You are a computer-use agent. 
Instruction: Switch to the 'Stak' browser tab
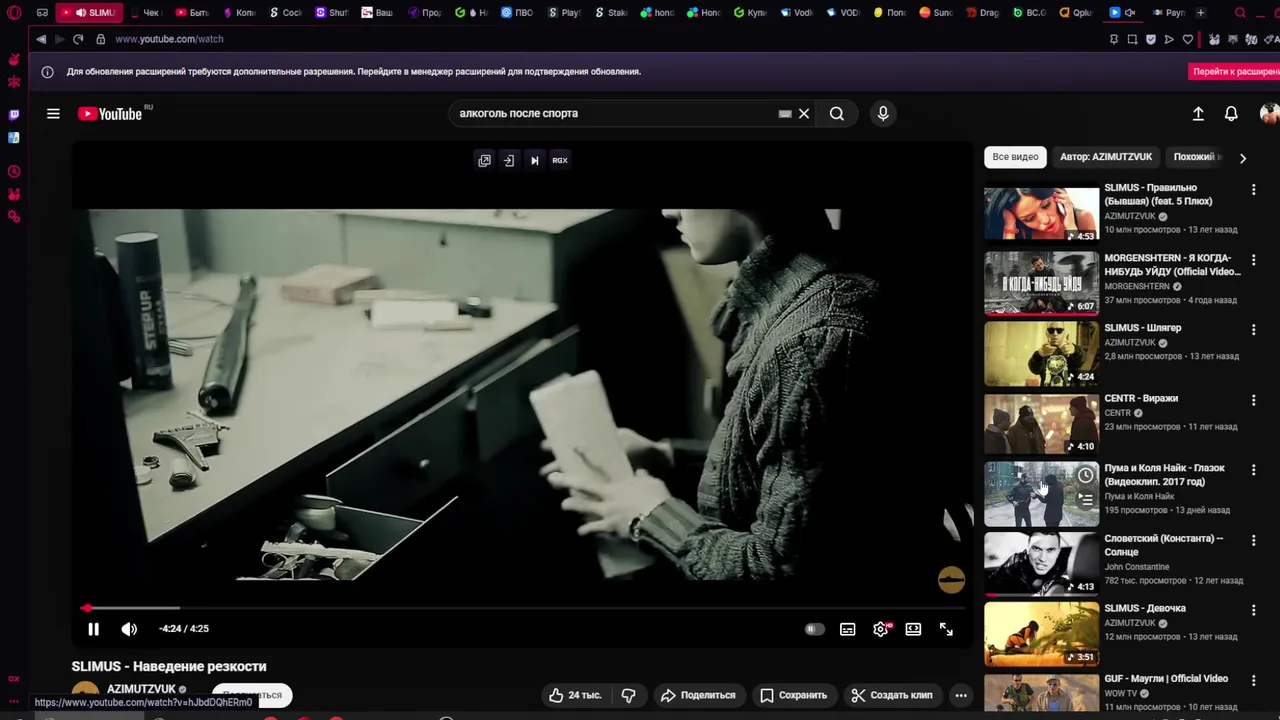[612, 13]
